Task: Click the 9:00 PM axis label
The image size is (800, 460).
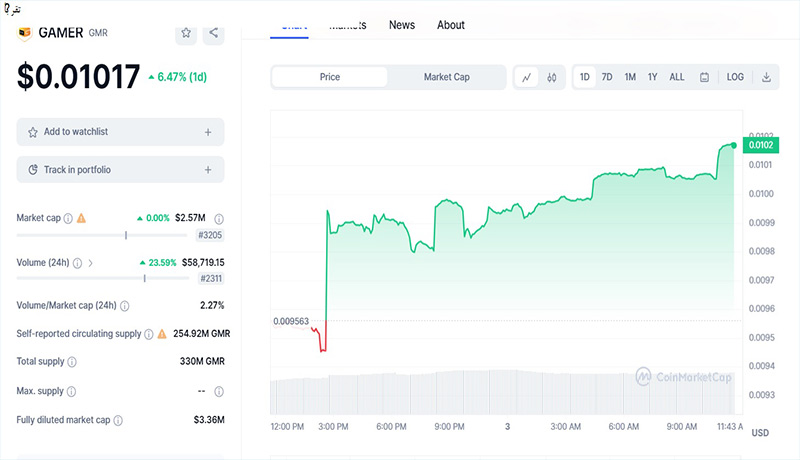Action: click(449, 427)
